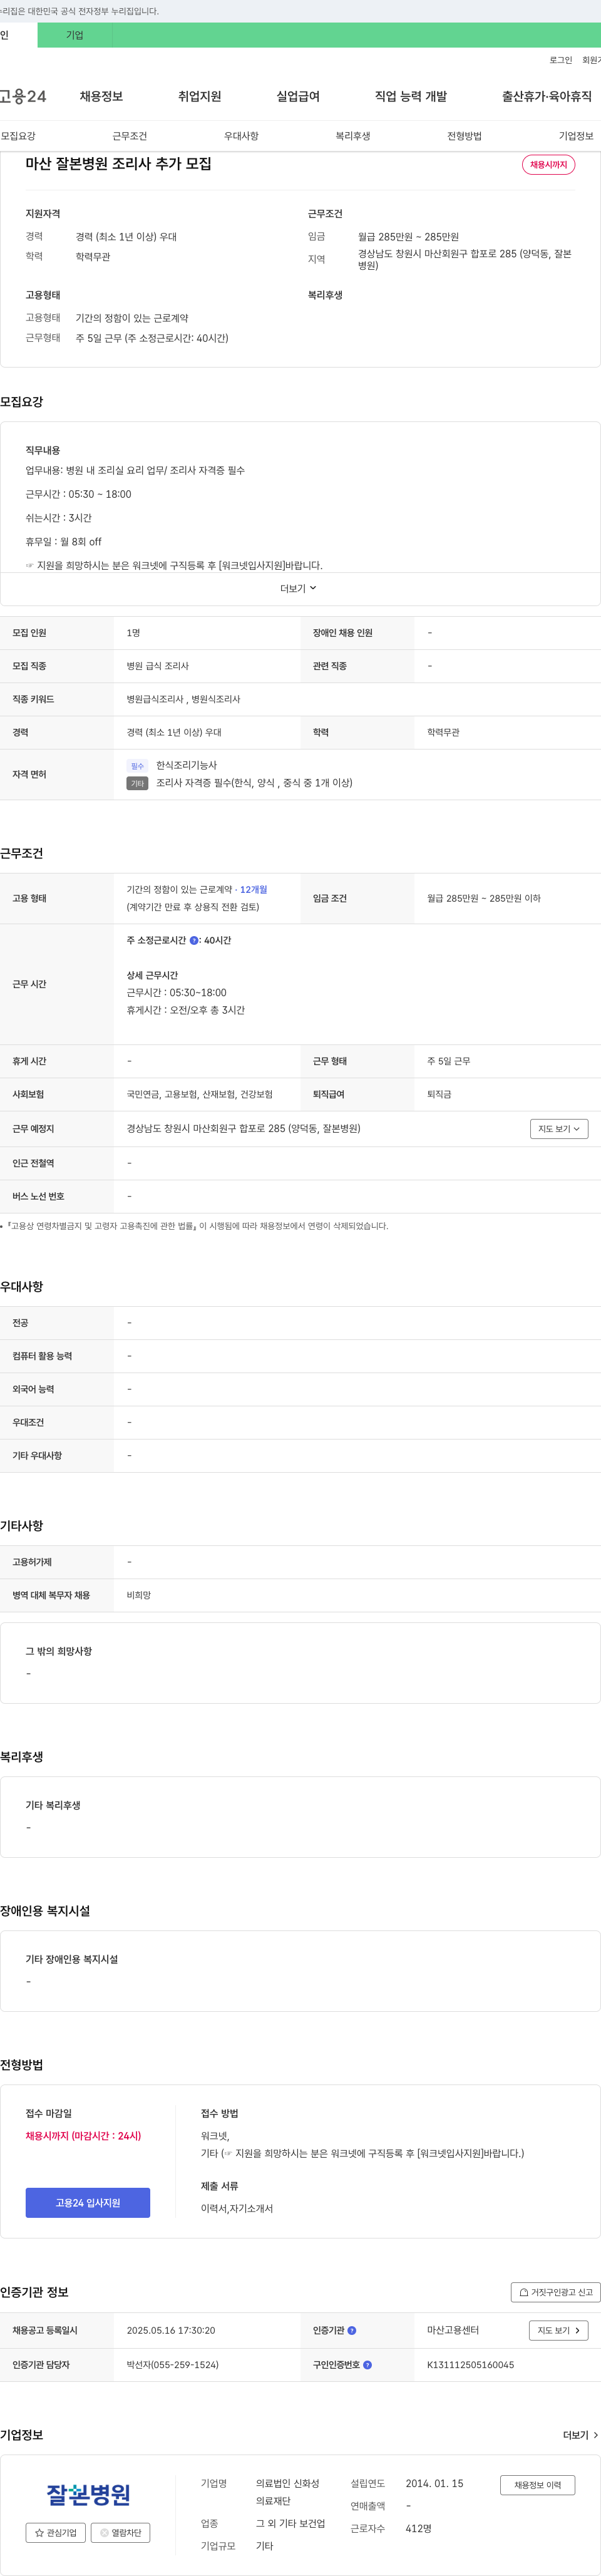Viewport: 601px width, 2576px height.
Task: Click the help icon next to 구인인증번호
Action: (x=367, y=2365)
